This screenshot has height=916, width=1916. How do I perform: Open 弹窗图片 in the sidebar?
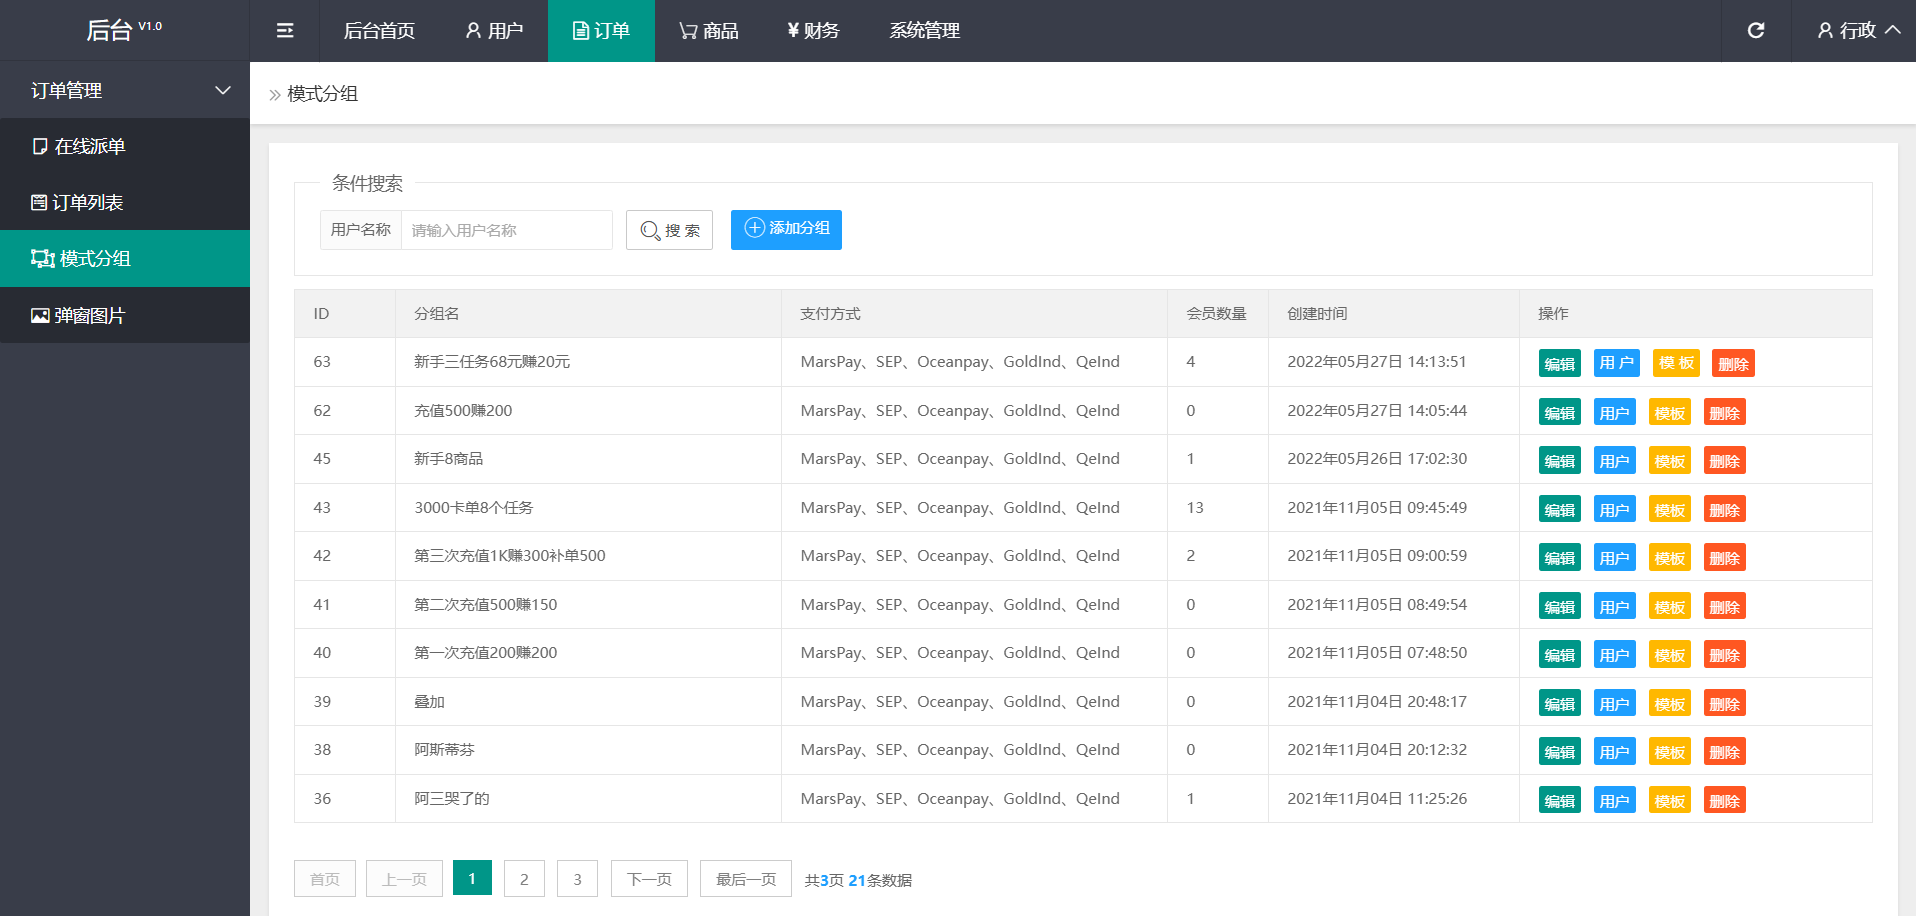[90, 316]
